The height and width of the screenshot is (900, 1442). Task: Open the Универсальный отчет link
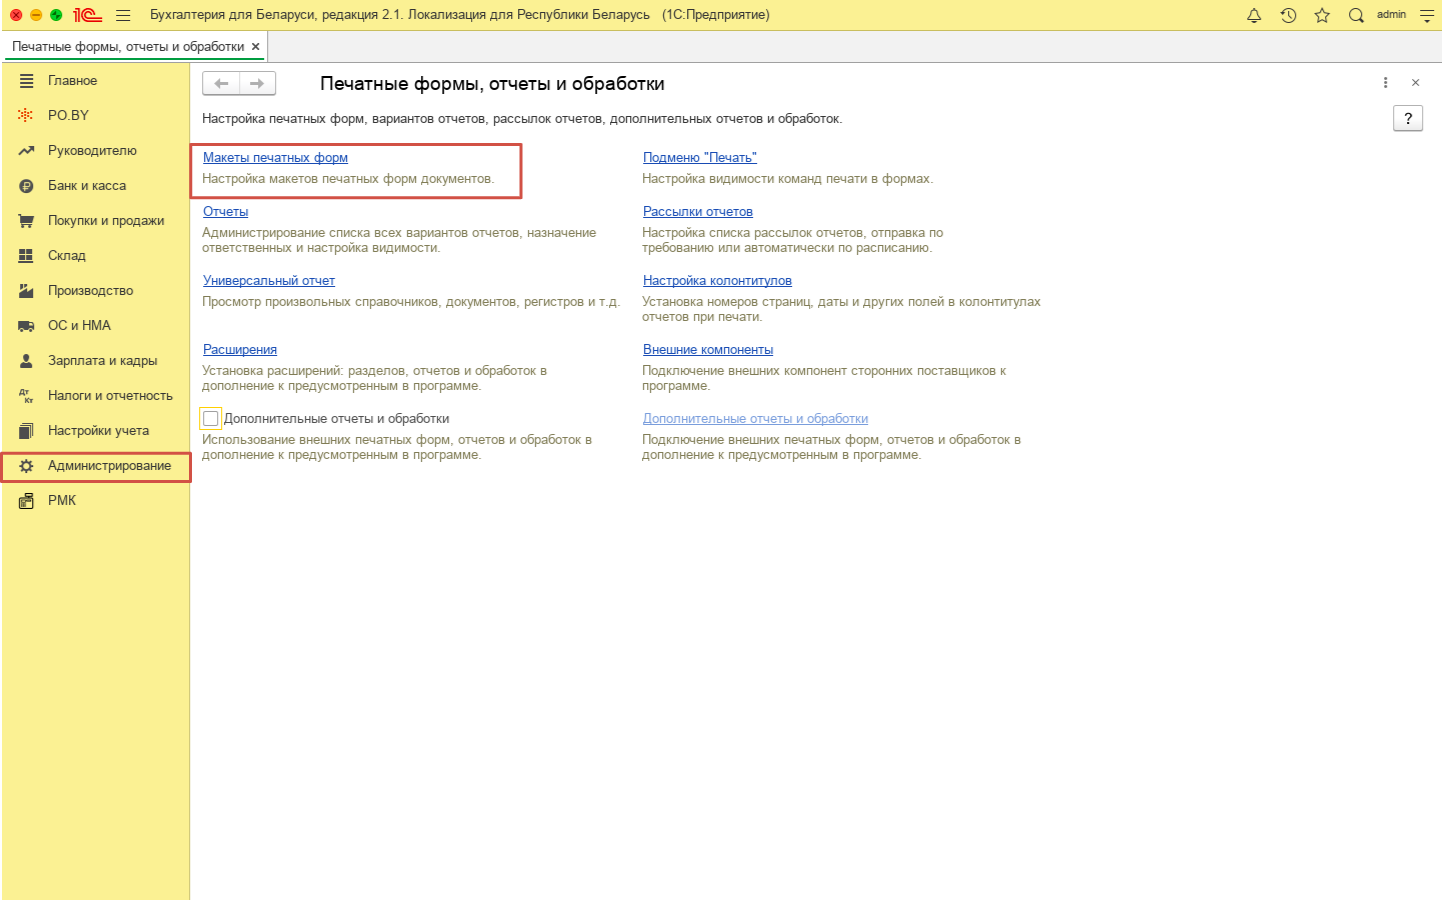click(268, 281)
